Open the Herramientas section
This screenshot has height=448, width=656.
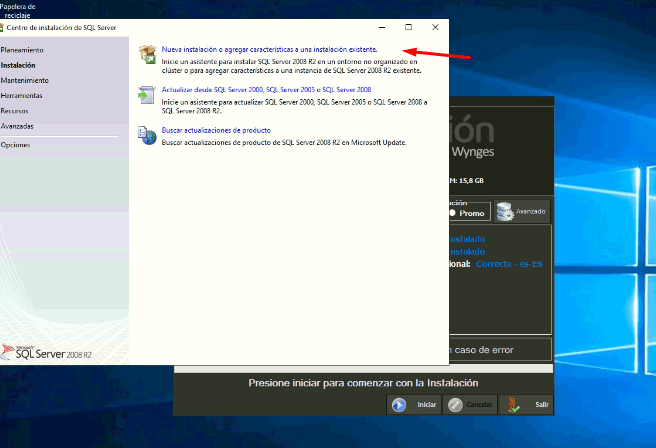22,95
